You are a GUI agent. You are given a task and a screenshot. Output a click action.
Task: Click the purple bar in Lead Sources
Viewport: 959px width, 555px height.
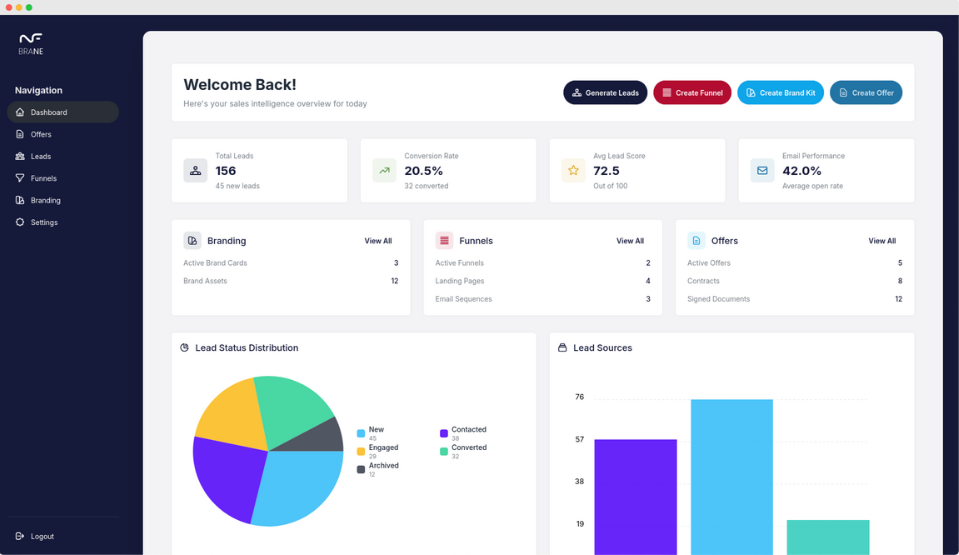point(635,497)
